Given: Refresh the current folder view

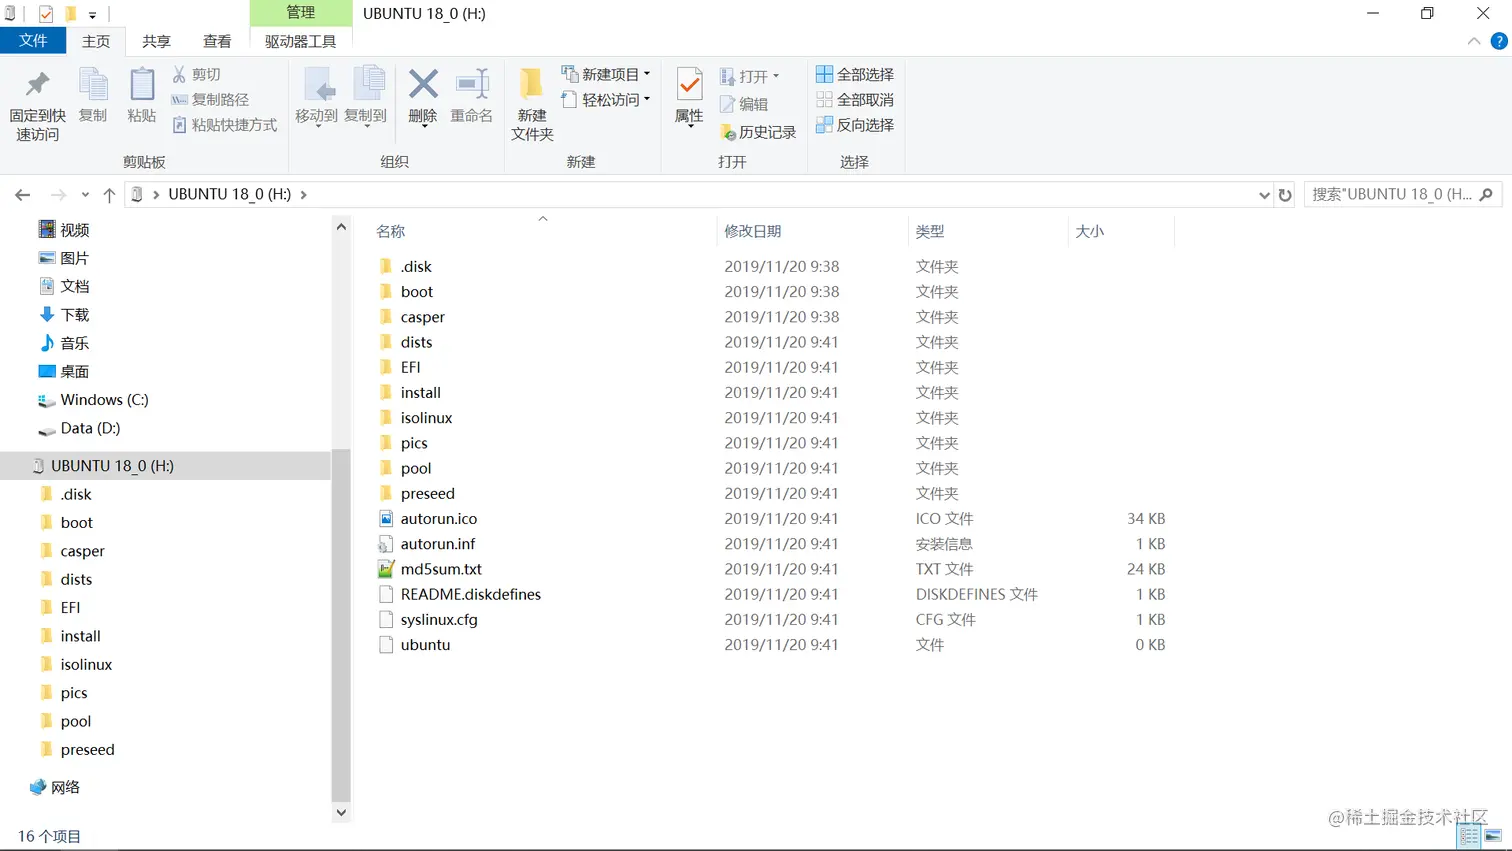Looking at the screenshot, I should point(1285,195).
